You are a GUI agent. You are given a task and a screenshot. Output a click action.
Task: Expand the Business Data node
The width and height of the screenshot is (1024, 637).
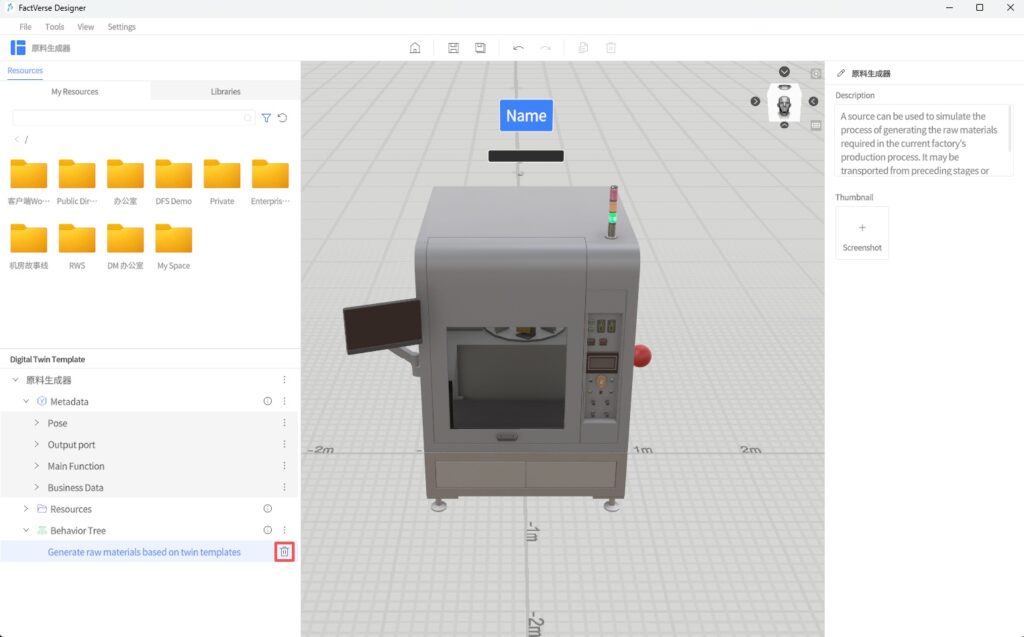tap(37, 488)
